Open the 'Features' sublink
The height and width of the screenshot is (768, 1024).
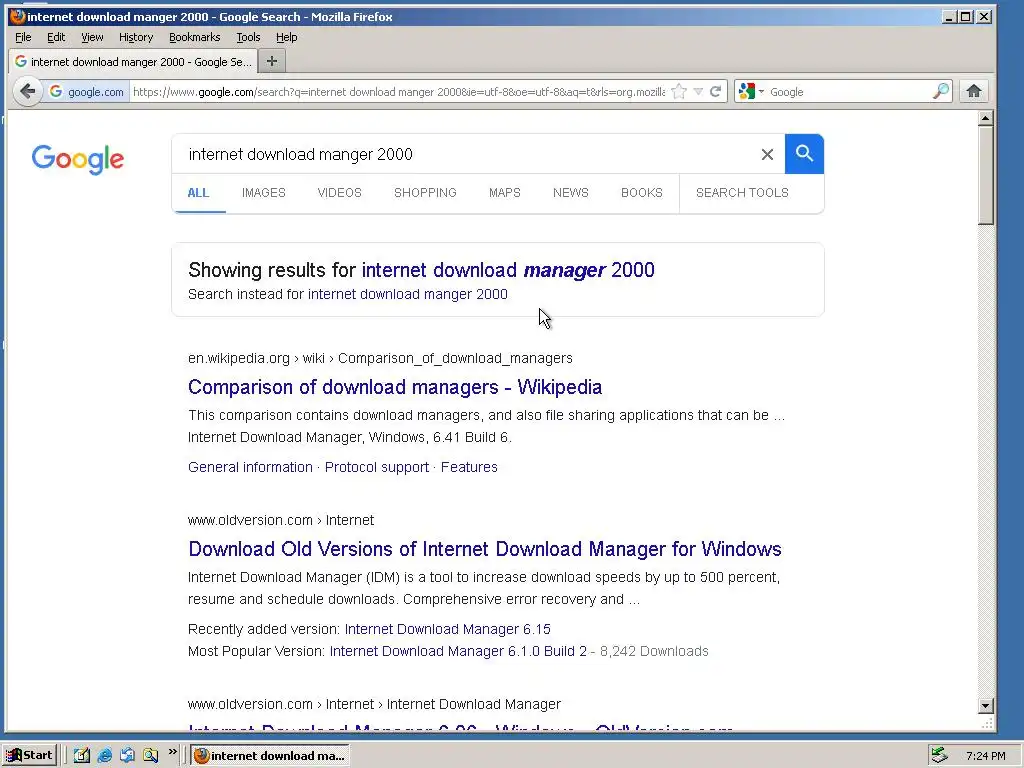pos(469,467)
